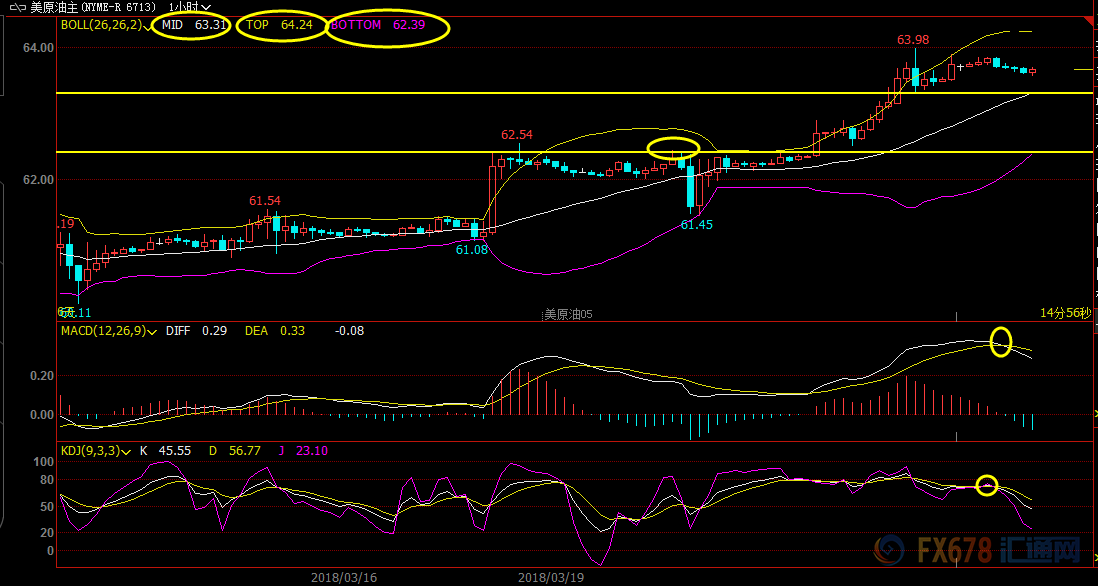Expand the KDJ(9,3,3) indicator dropdown
This screenshot has width=1098, height=586.
coord(126,452)
